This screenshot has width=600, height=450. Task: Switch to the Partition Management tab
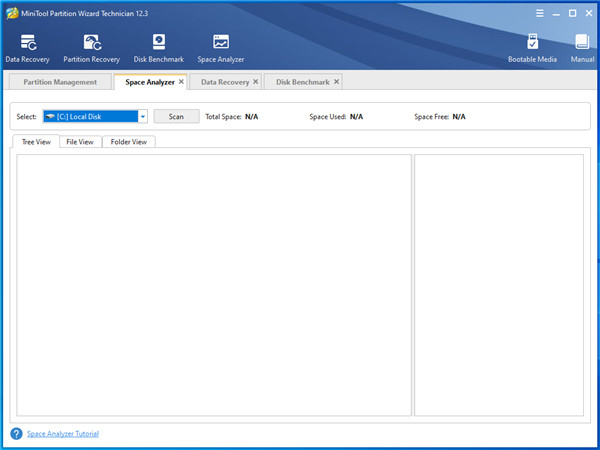[60, 82]
